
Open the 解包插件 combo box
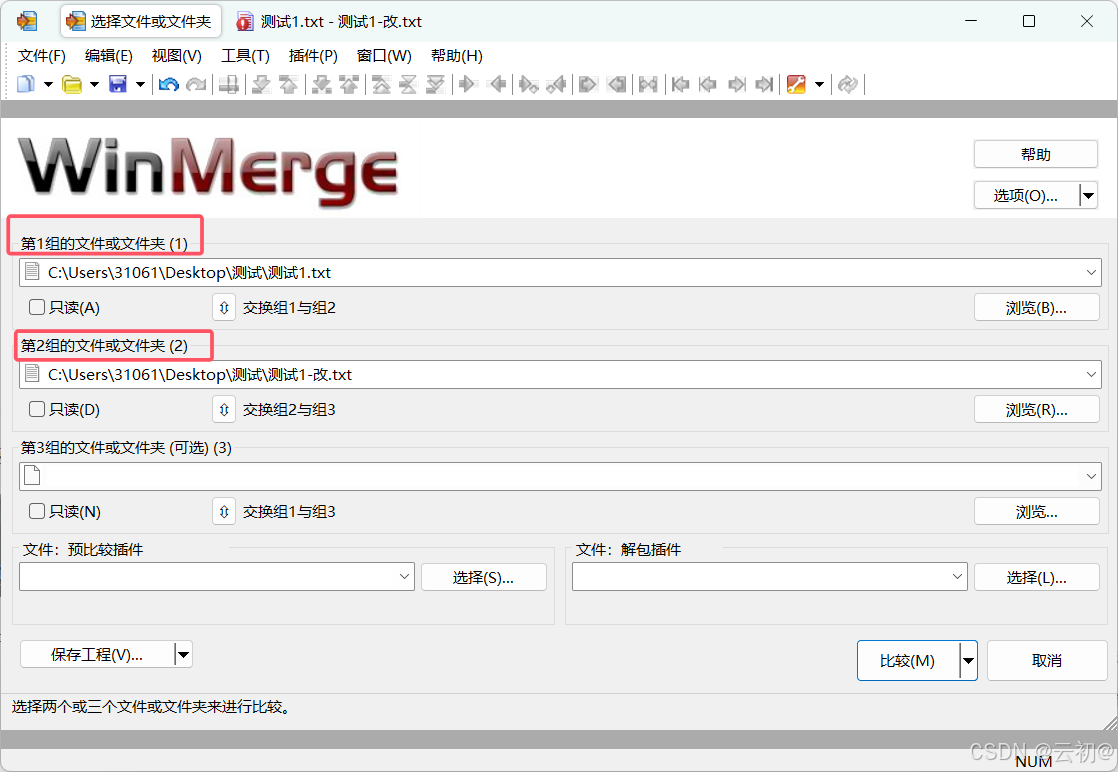[769, 577]
